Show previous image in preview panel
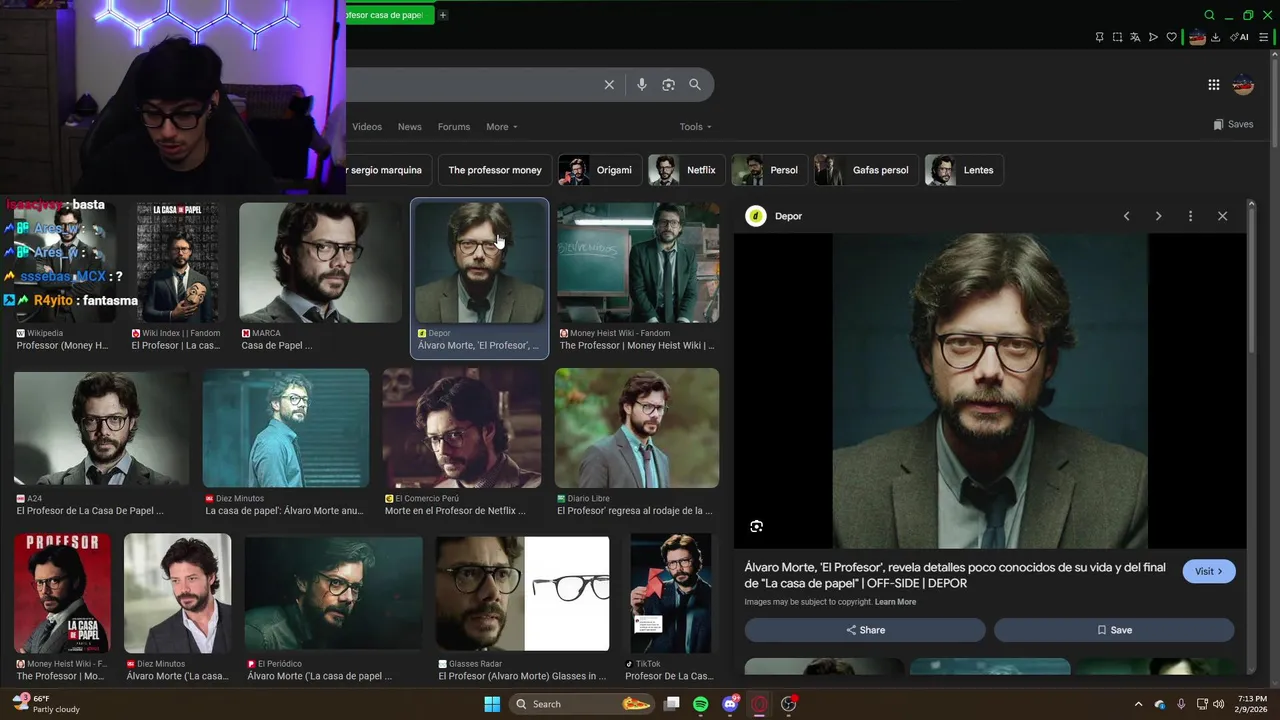 point(1126,216)
